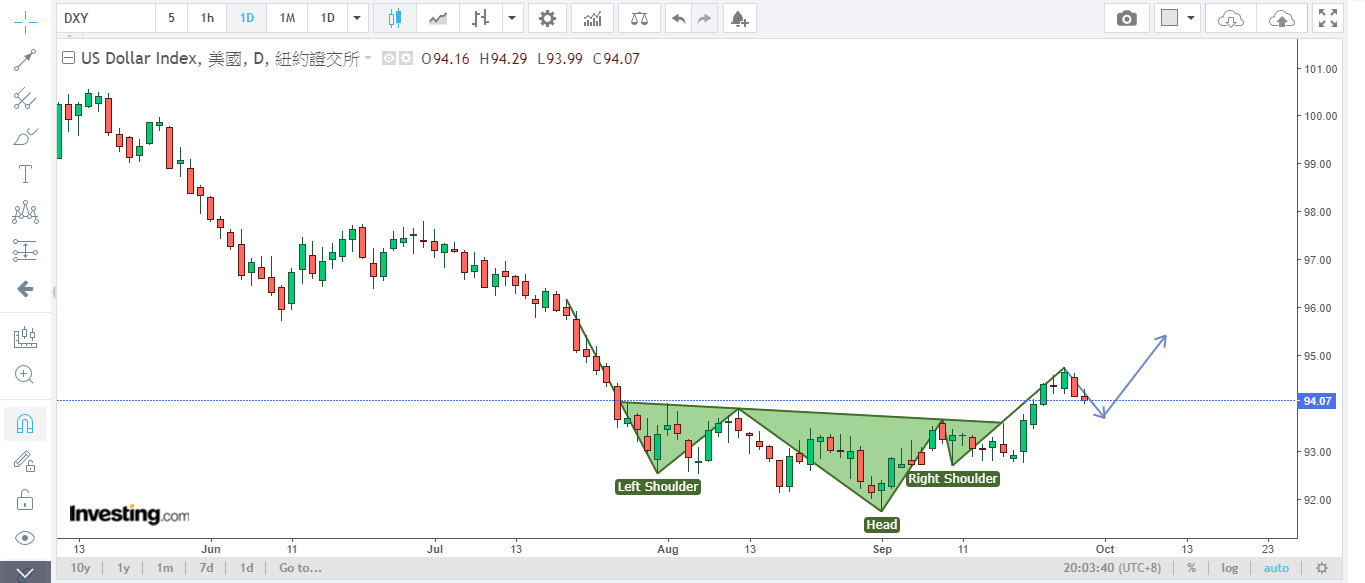Toggle log scale
The height and width of the screenshot is (583, 1365).
1229,568
